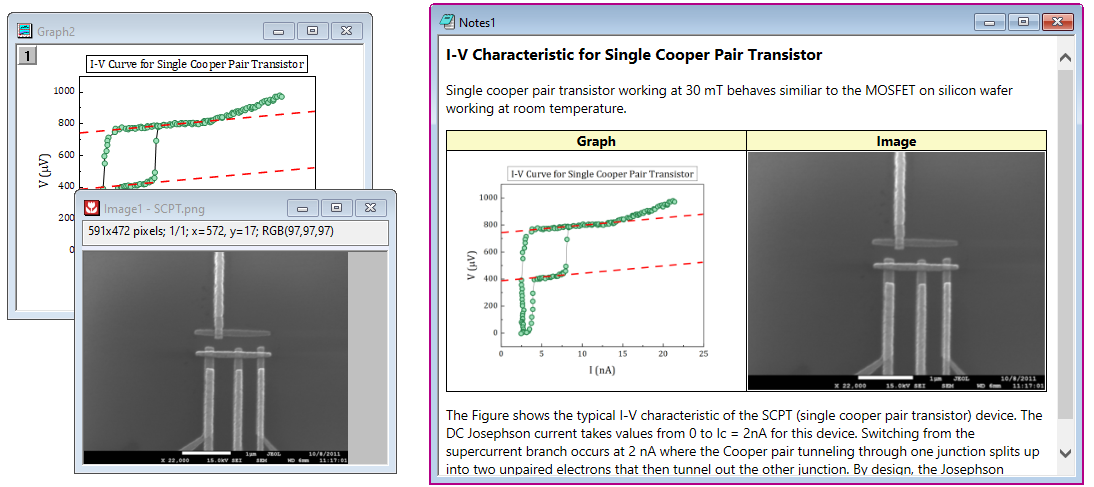Maximize the Image1 - SCPT.png window
1094x487 pixels.
pos(337,208)
